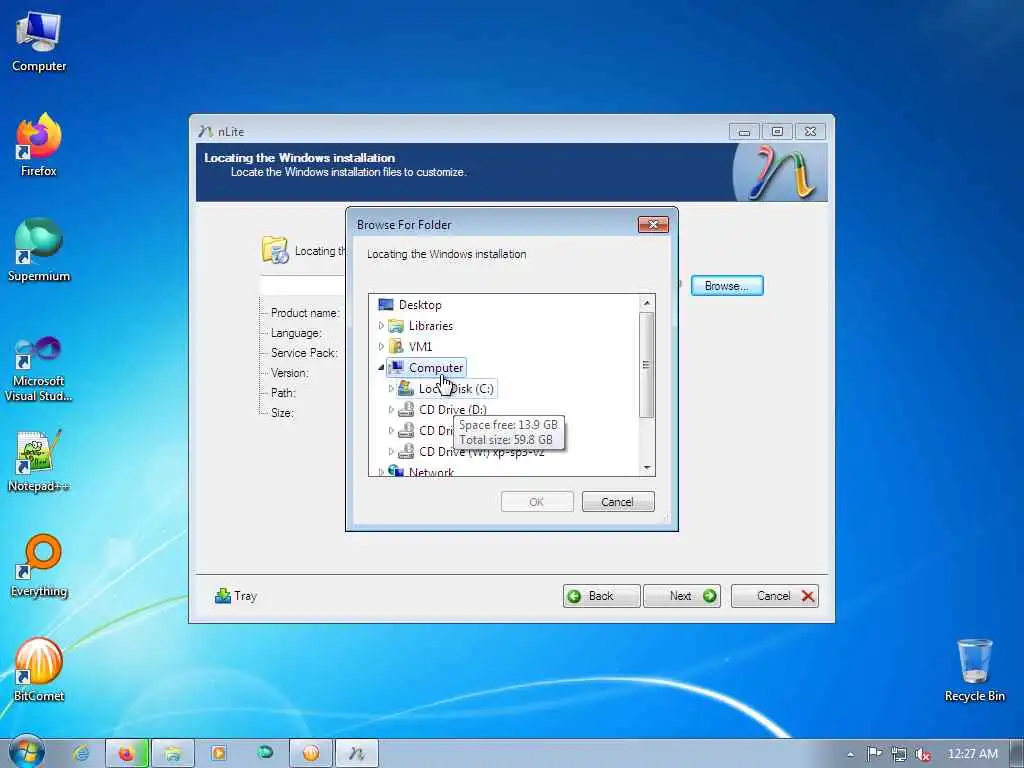The width and height of the screenshot is (1024, 768).
Task: Select the Notepad++ desktop shortcut
Action: pos(39,461)
